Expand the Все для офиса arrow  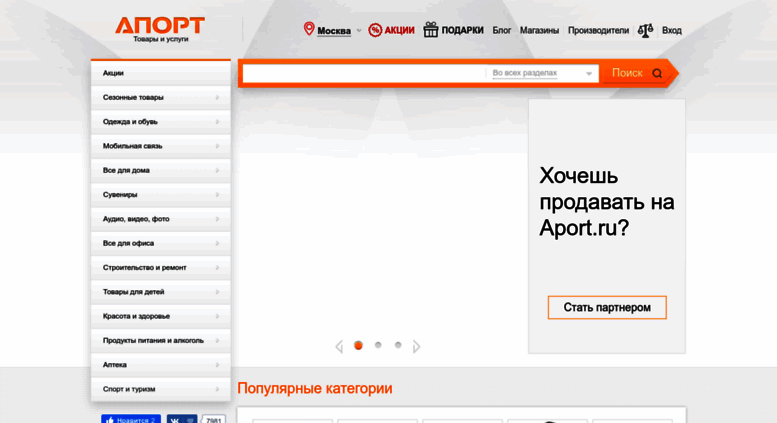click(217, 243)
